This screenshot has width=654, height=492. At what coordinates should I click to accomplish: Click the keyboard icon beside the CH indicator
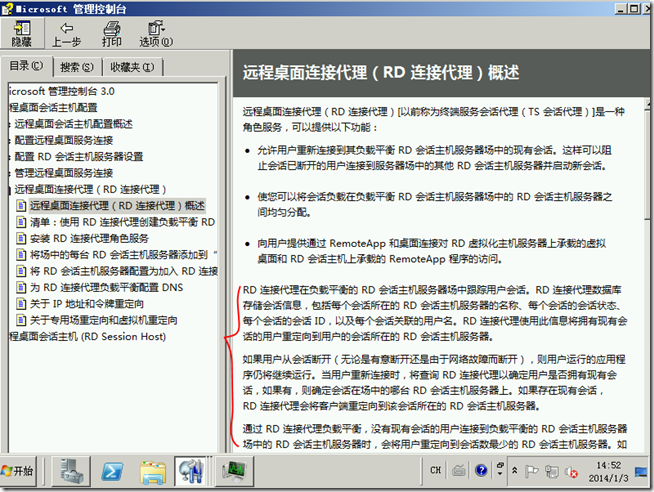[x=459, y=471]
